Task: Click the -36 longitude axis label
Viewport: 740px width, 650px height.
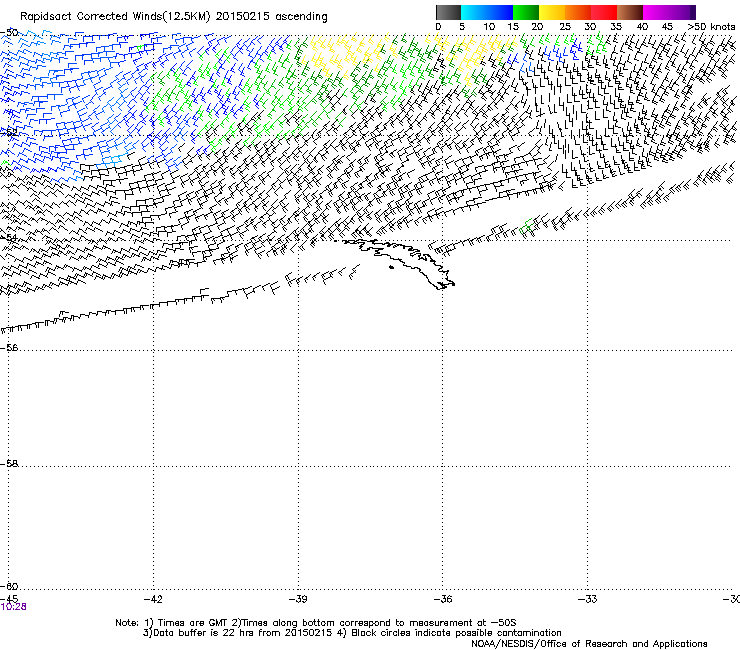Action: tap(443, 599)
